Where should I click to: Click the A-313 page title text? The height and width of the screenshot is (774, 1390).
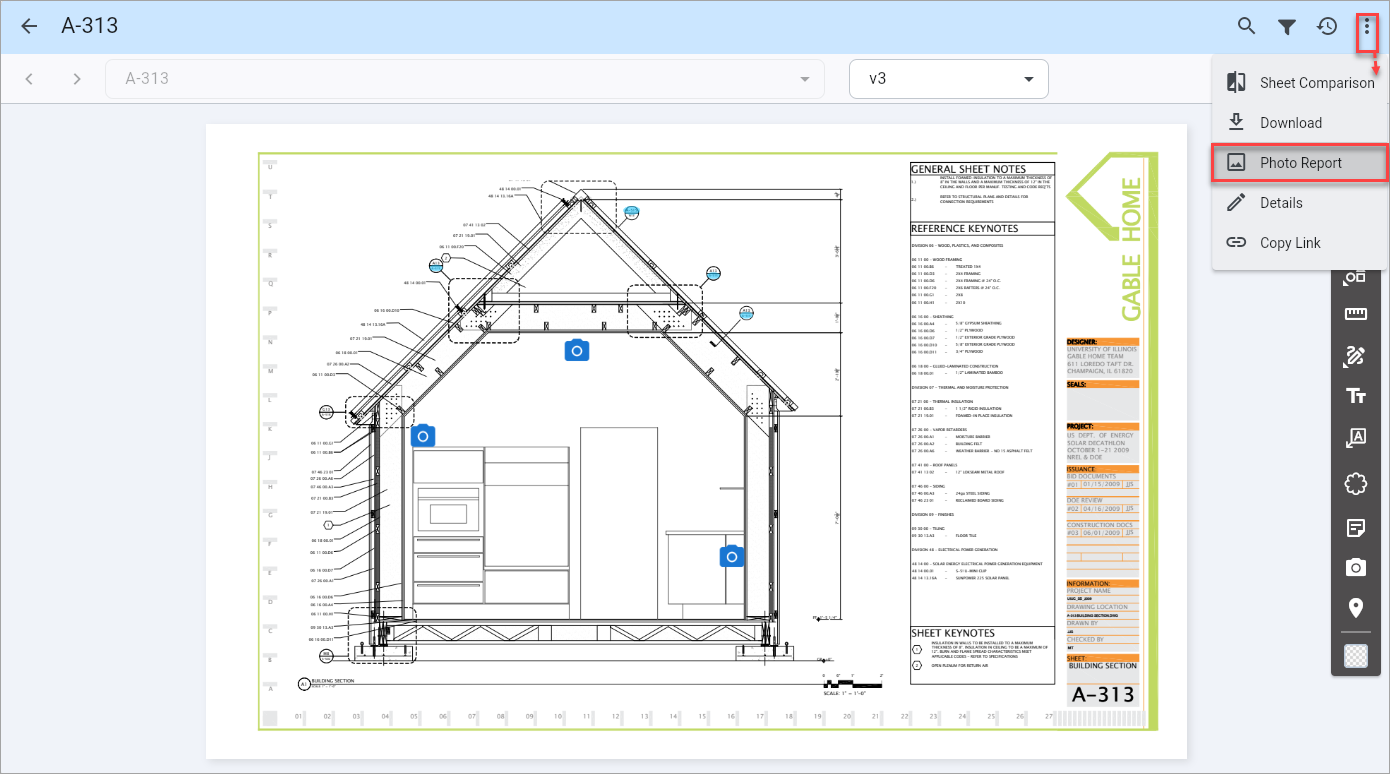pyautogui.click(x=90, y=26)
